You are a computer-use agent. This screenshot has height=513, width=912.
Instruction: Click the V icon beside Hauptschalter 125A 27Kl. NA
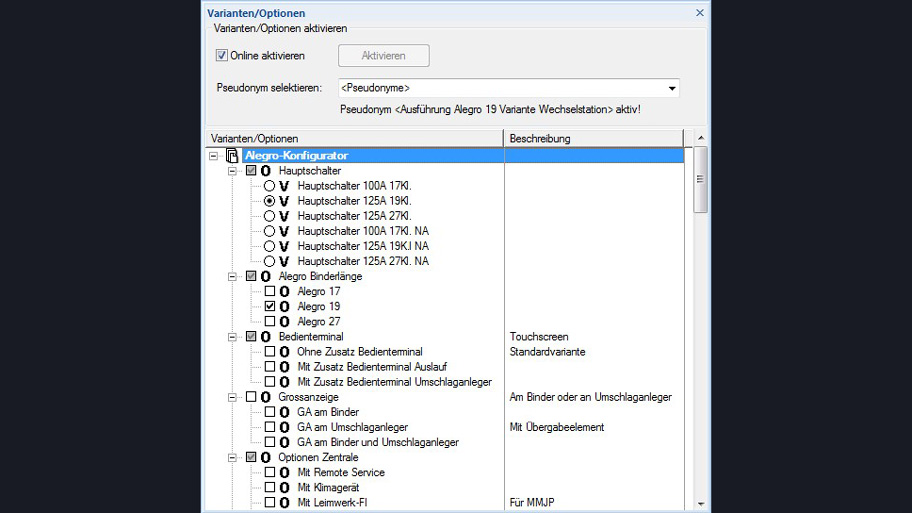point(285,261)
